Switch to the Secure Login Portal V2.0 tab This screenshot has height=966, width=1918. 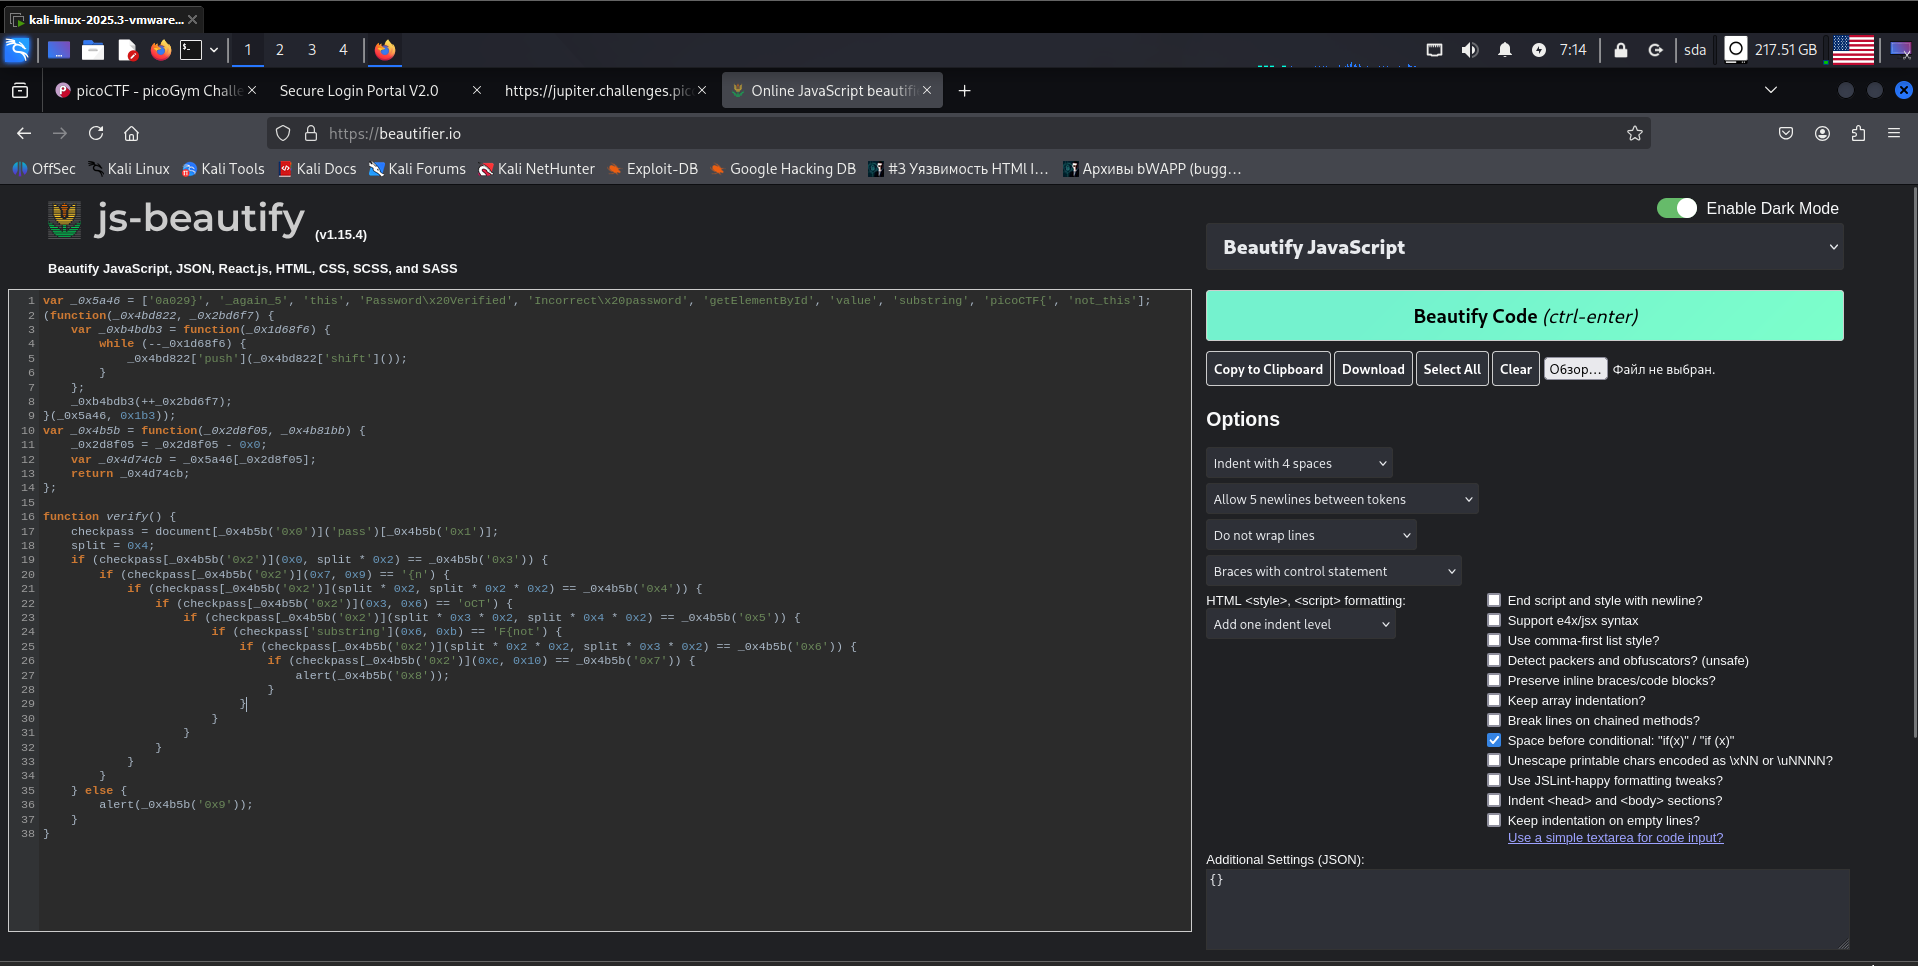(359, 91)
